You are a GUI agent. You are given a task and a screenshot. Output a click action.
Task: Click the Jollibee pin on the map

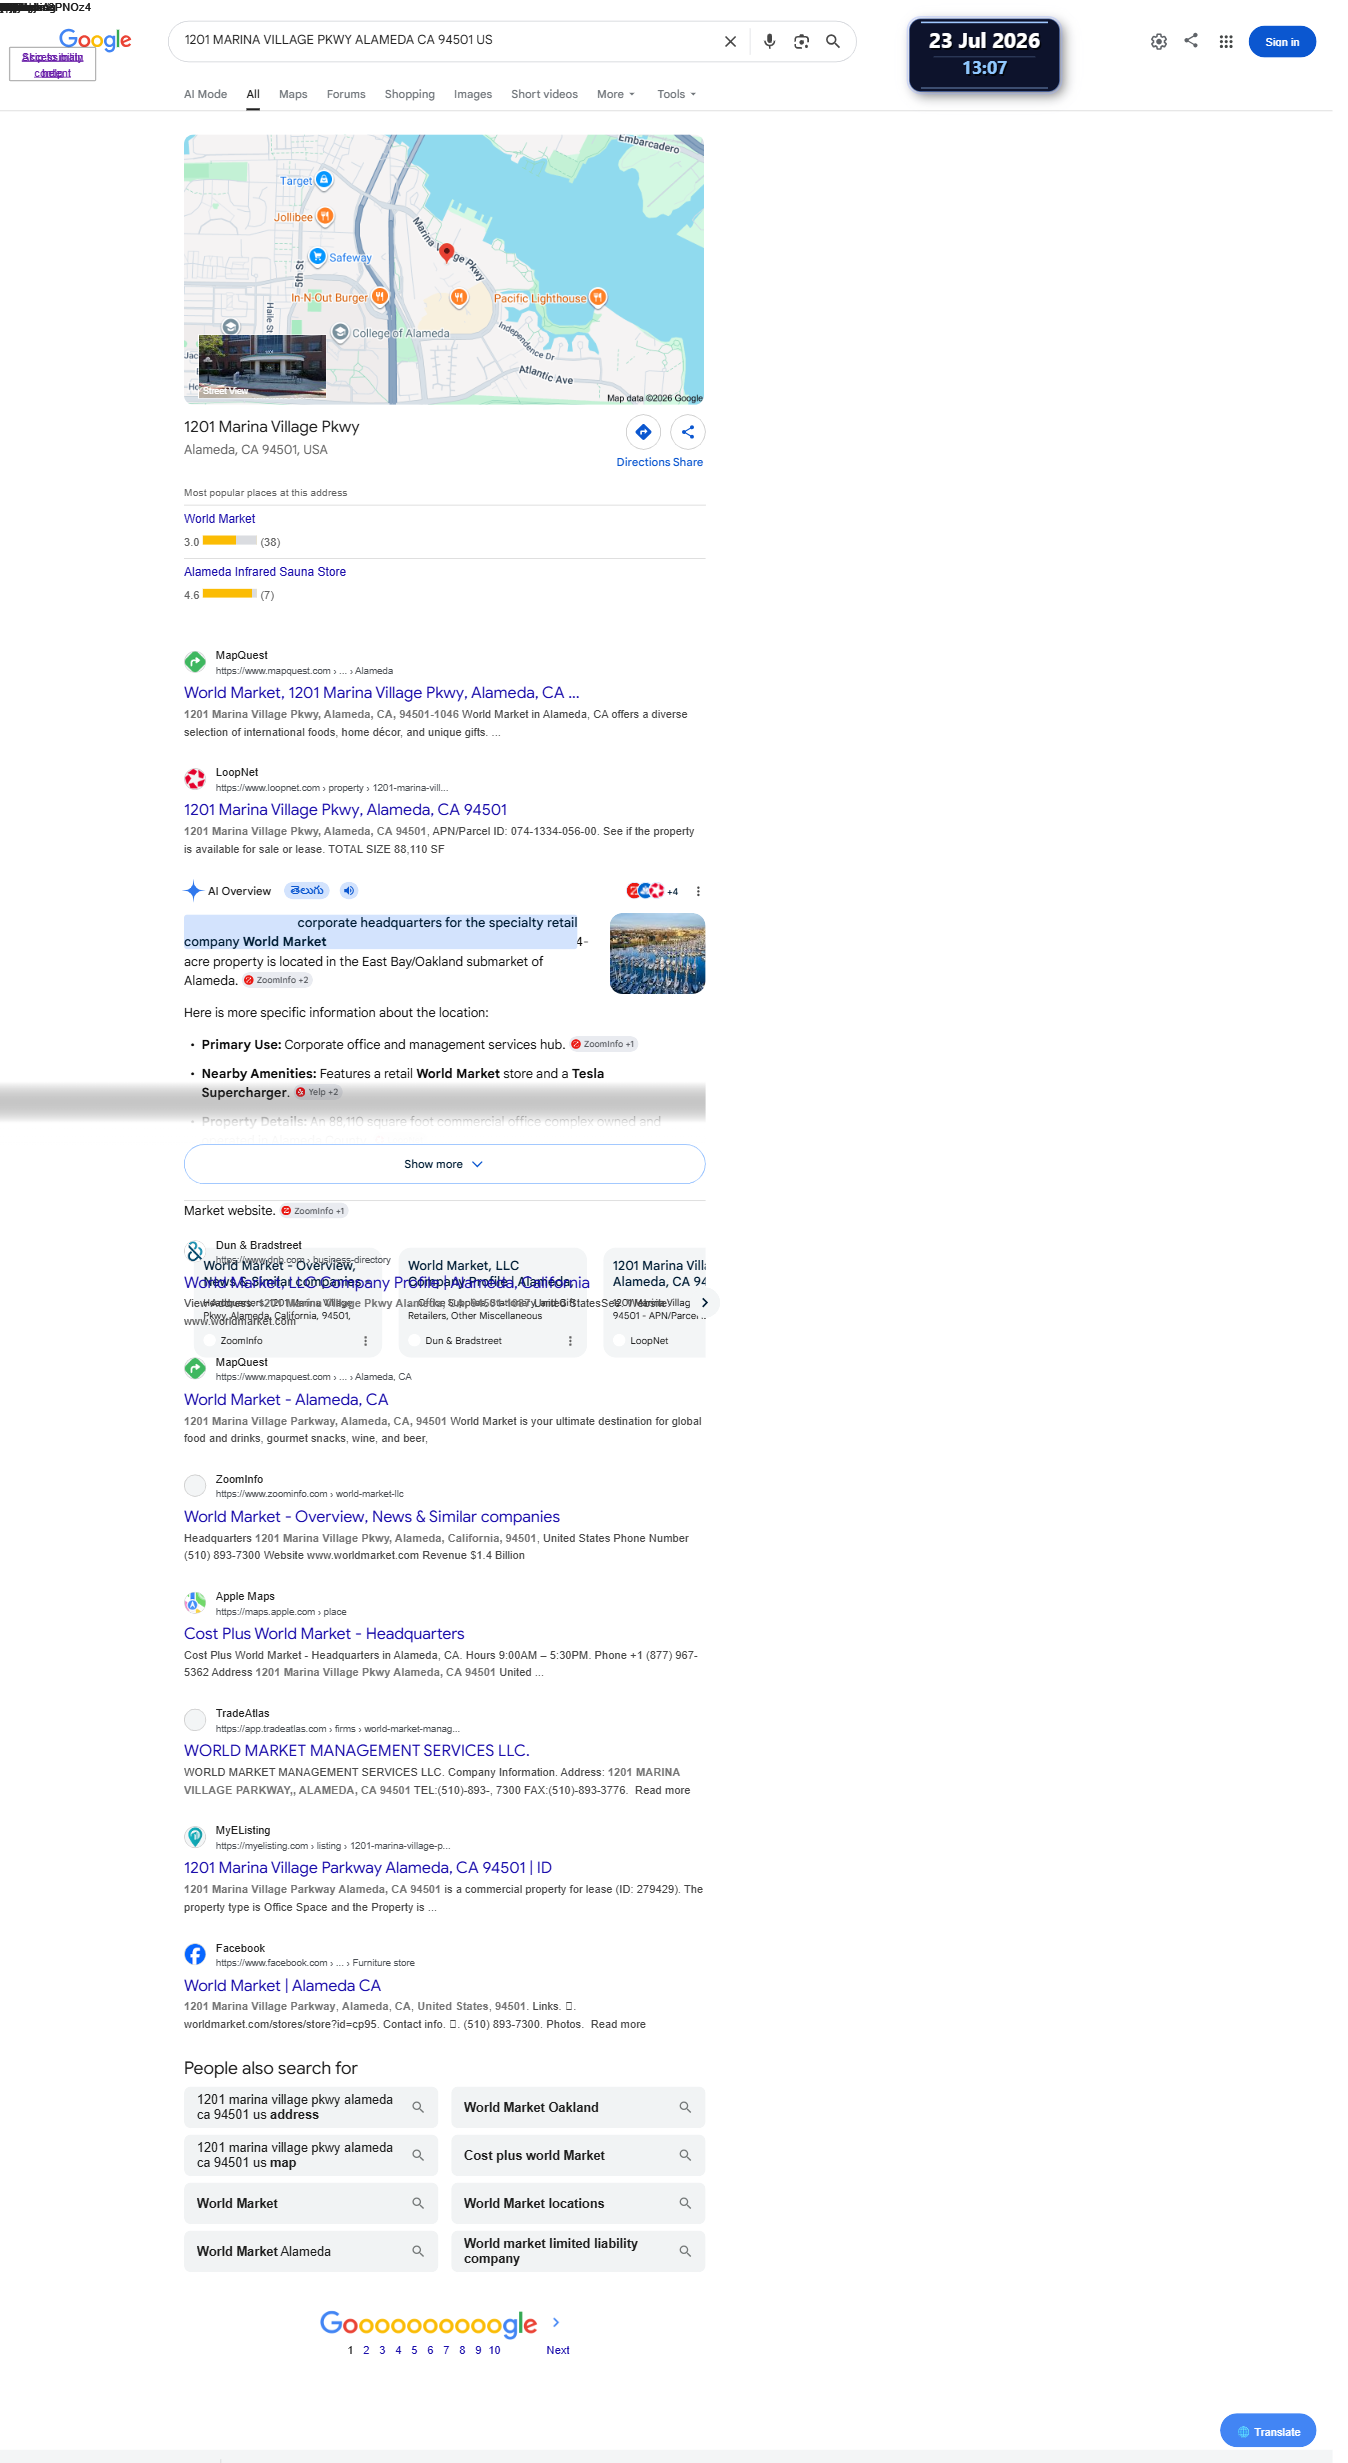(x=325, y=216)
